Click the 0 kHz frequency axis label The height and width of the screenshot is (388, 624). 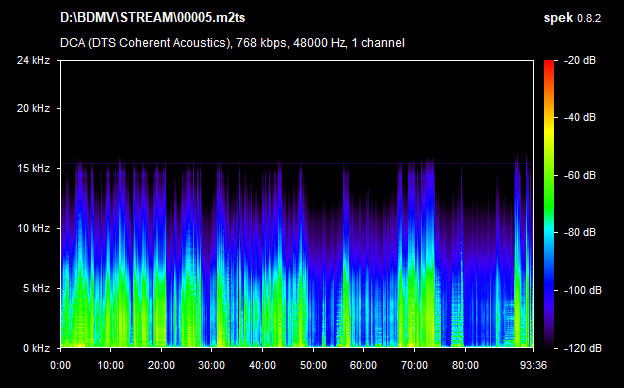click(36, 349)
